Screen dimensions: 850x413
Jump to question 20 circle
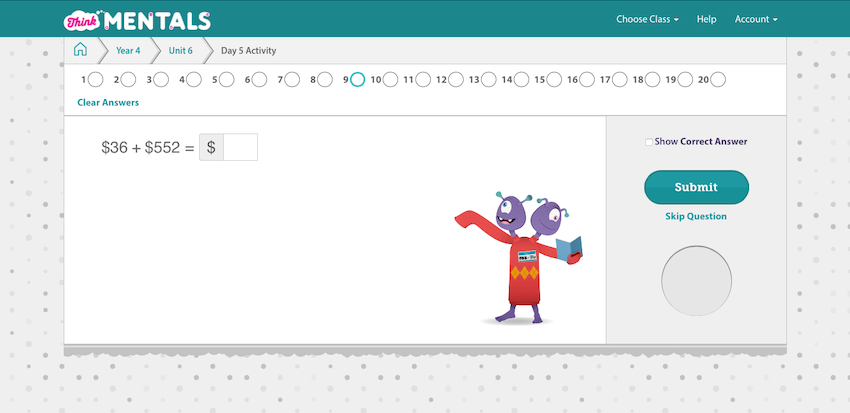pyautogui.click(x=717, y=79)
